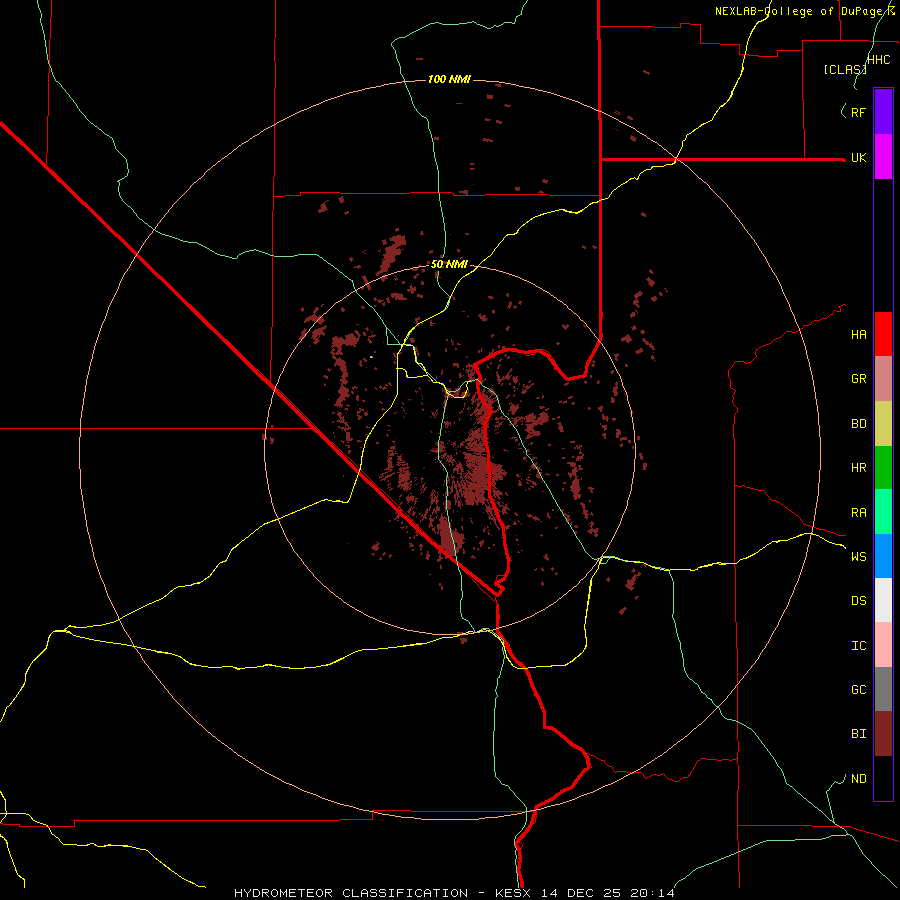Click the DS white legend swatch
Image resolution: width=900 pixels, height=900 pixels.
883,600
